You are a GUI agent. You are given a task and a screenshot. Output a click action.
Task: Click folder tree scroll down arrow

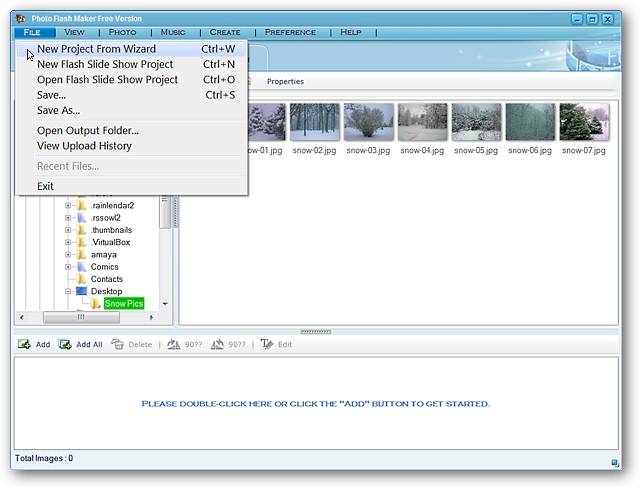click(x=165, y=304)
